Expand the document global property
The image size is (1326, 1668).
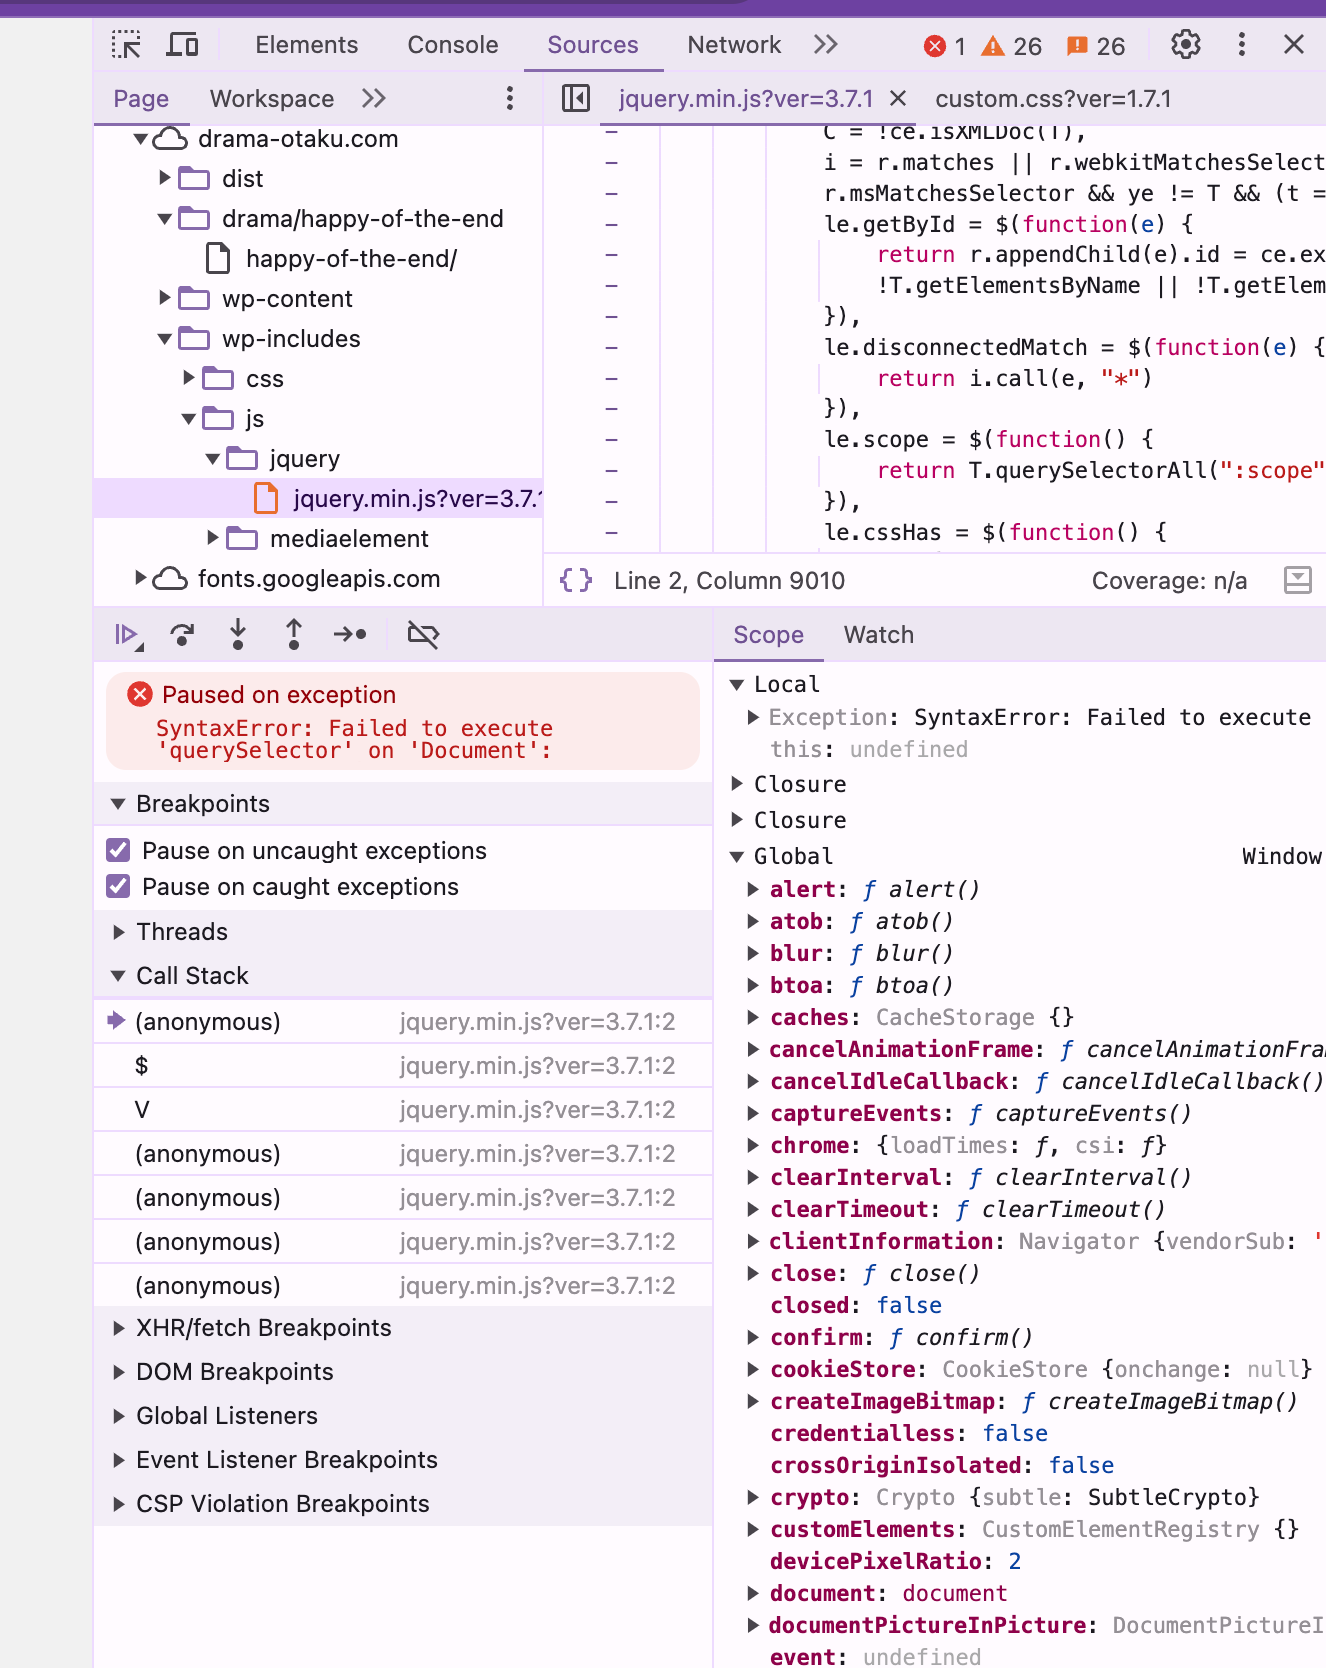(x=753, y=1593)
